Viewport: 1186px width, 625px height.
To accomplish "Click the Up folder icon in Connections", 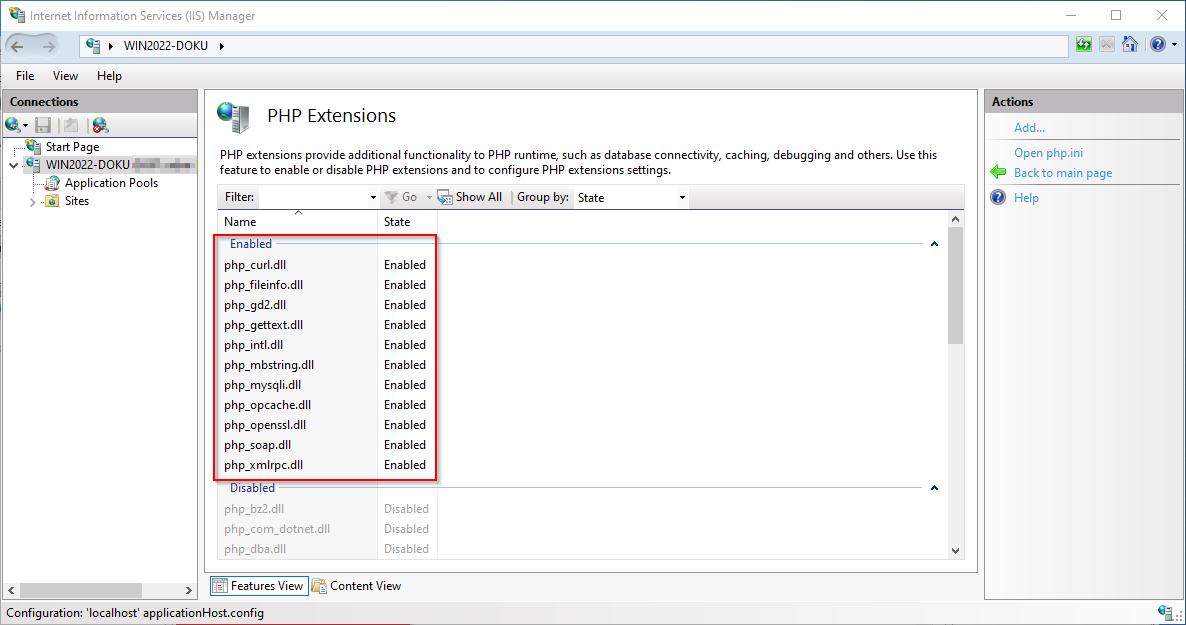I will coord(71,125).
